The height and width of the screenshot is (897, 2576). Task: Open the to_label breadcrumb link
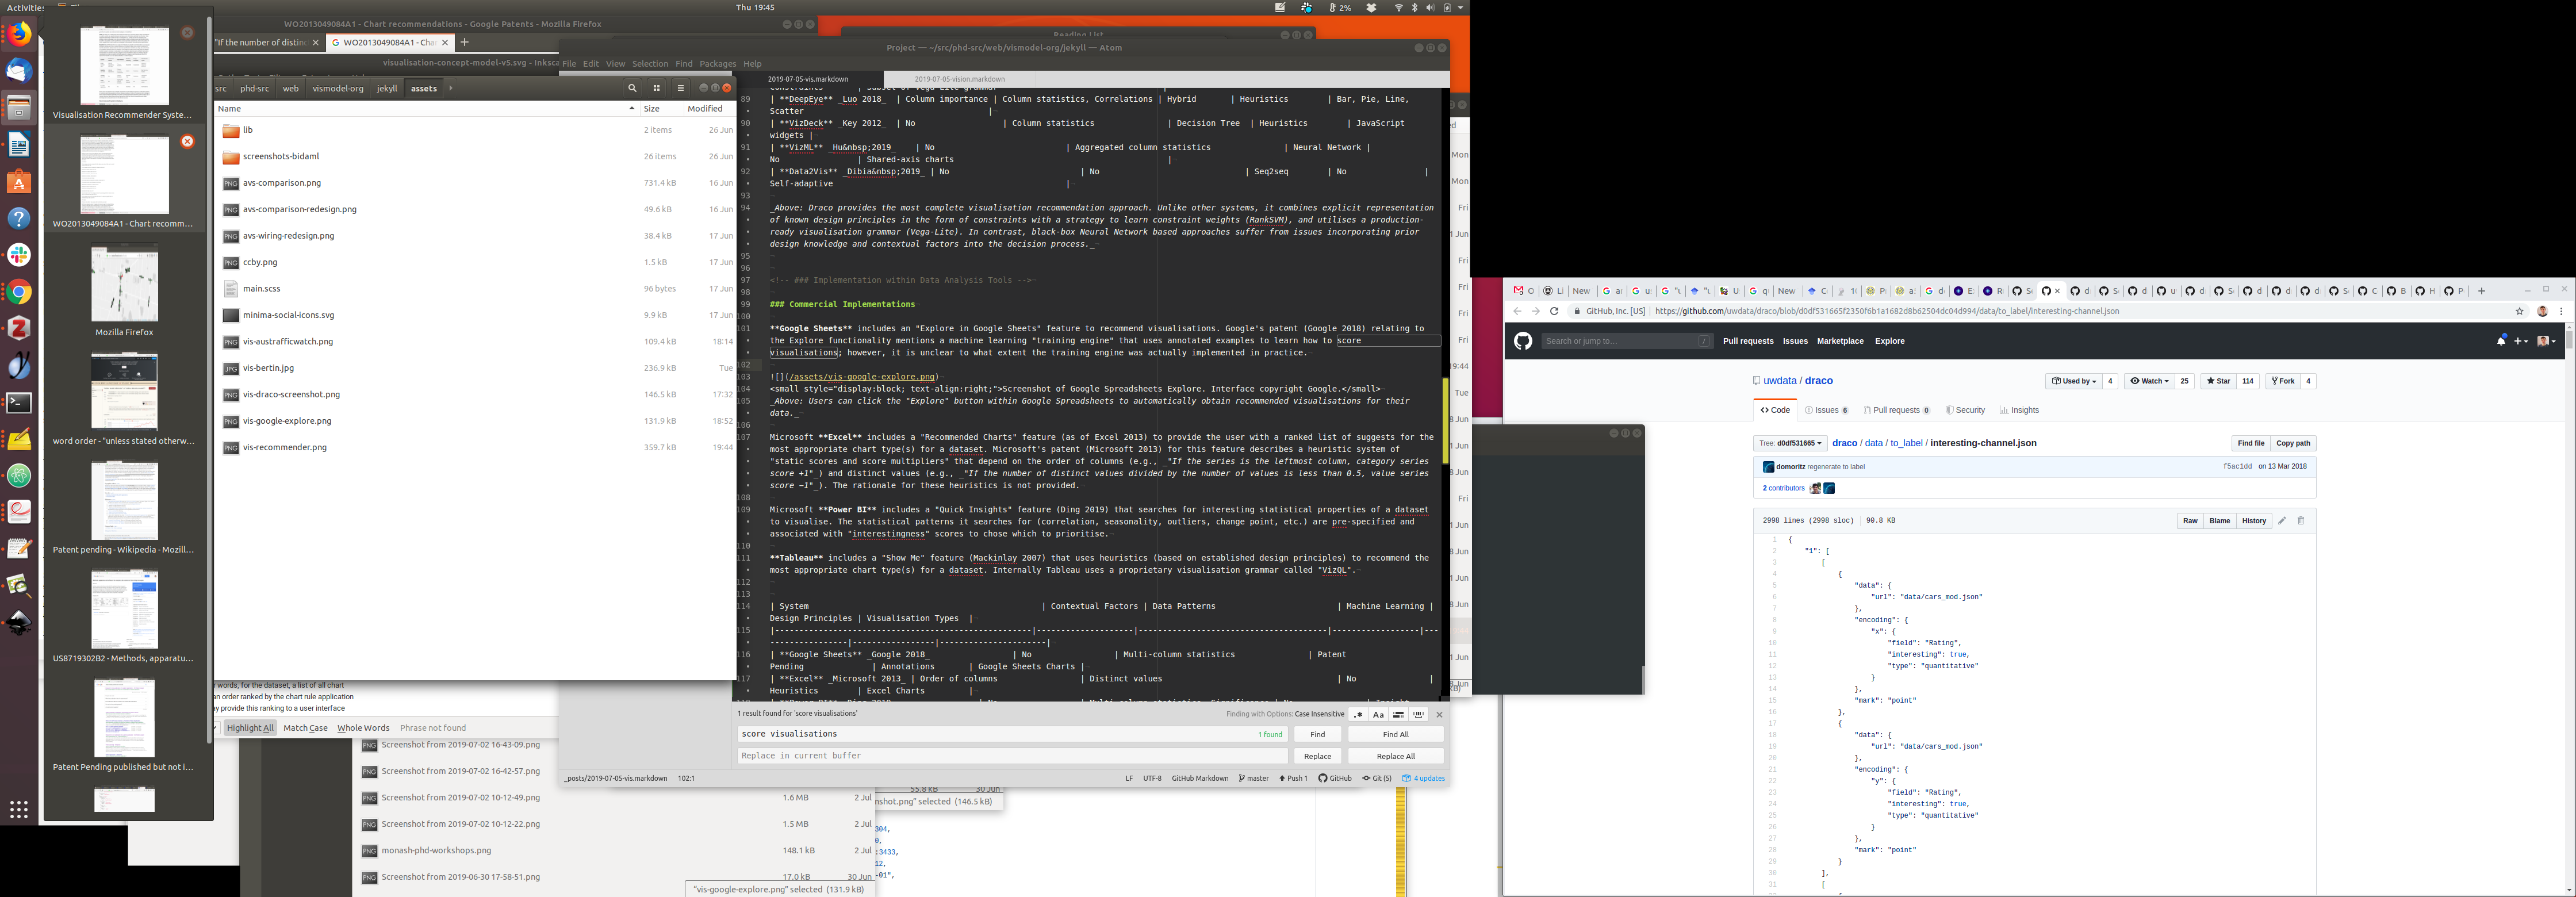[x=1906, y=443]
